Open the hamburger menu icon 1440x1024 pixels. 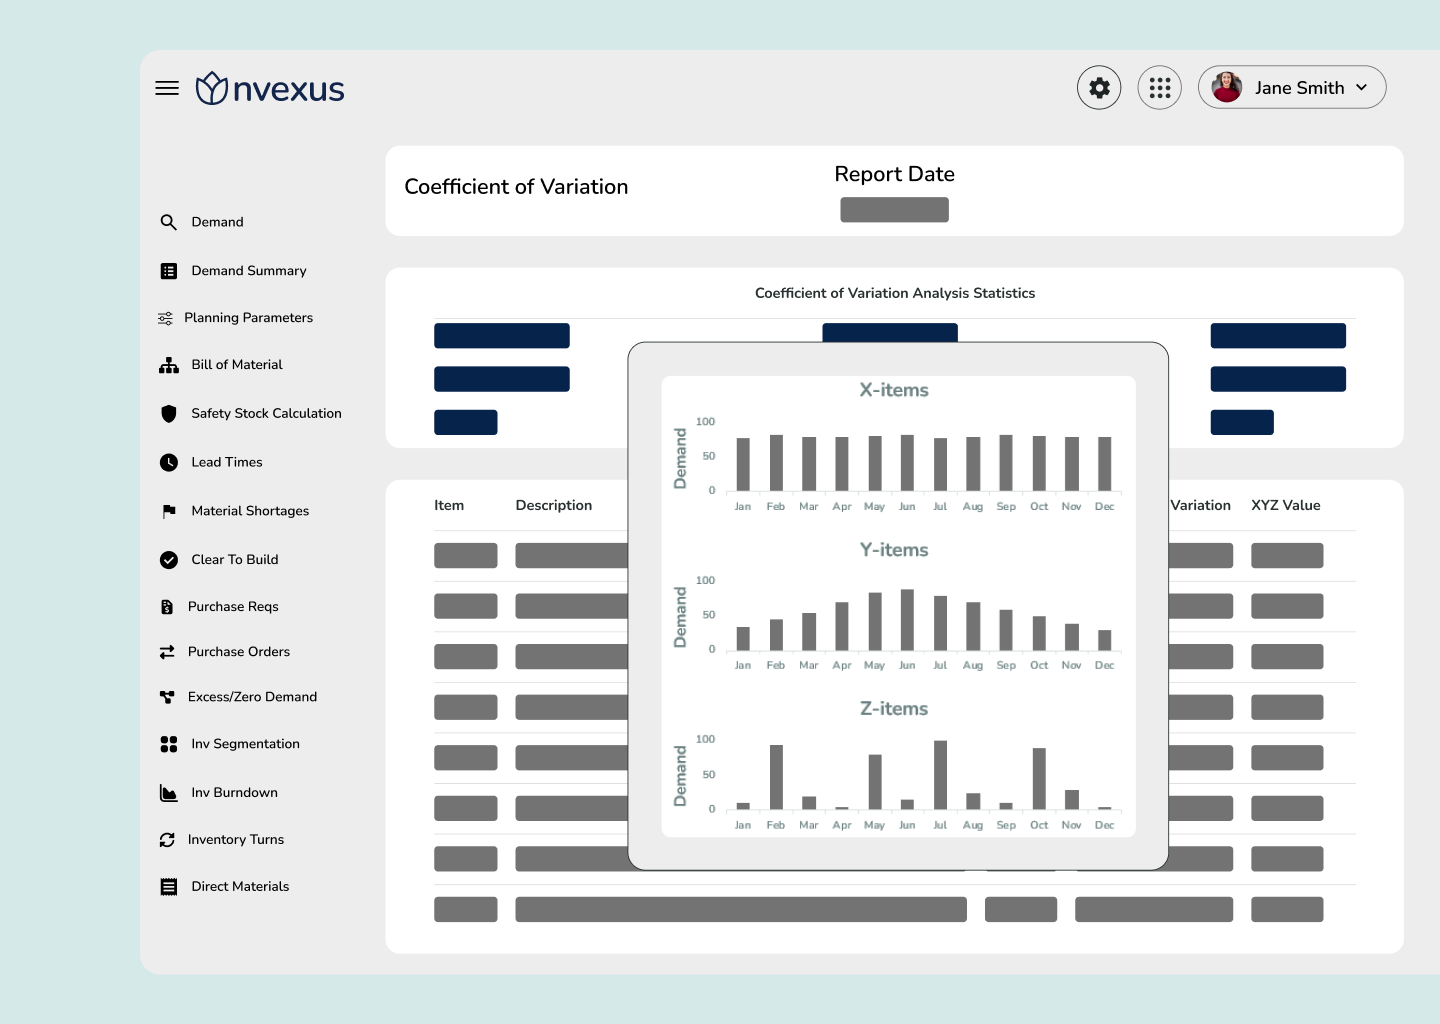pos(167,88)
